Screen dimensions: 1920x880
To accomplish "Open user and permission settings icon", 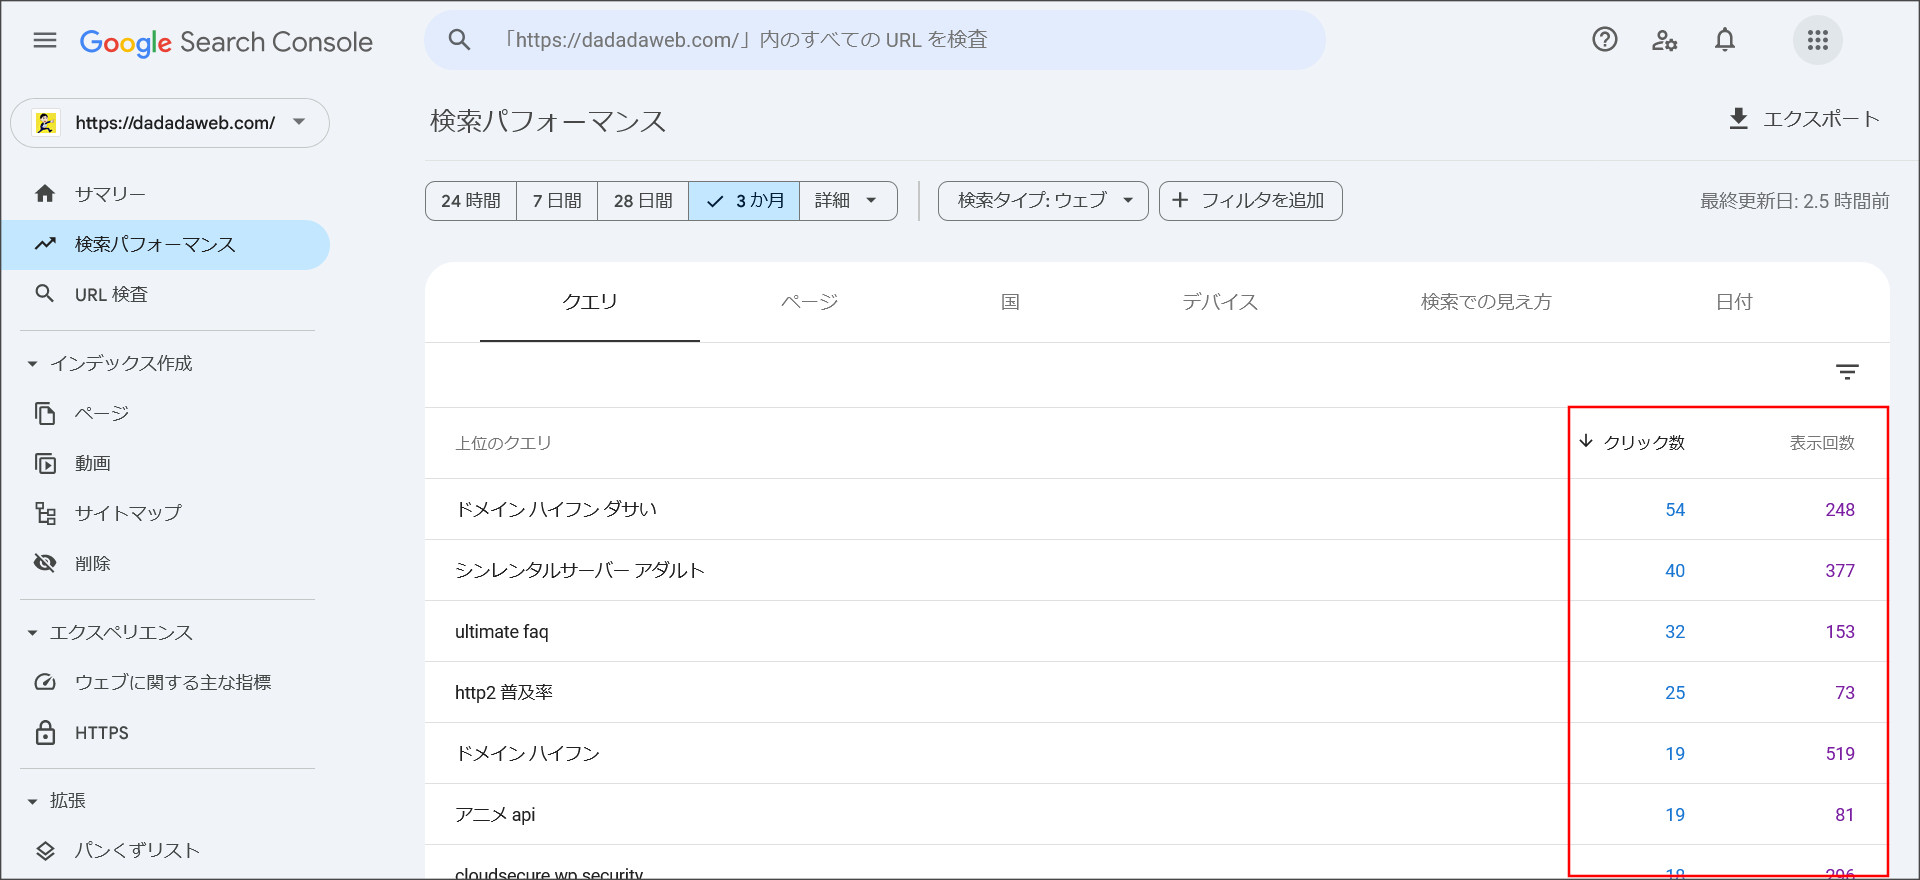I will pos(1664,40).
